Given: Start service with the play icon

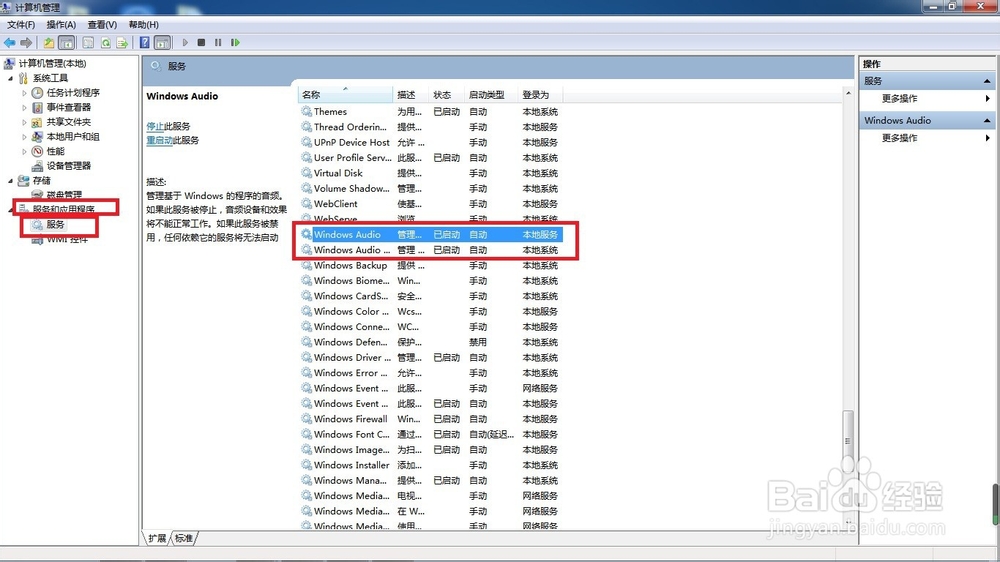Looking at the screenshot, I should tap(185, 43).
